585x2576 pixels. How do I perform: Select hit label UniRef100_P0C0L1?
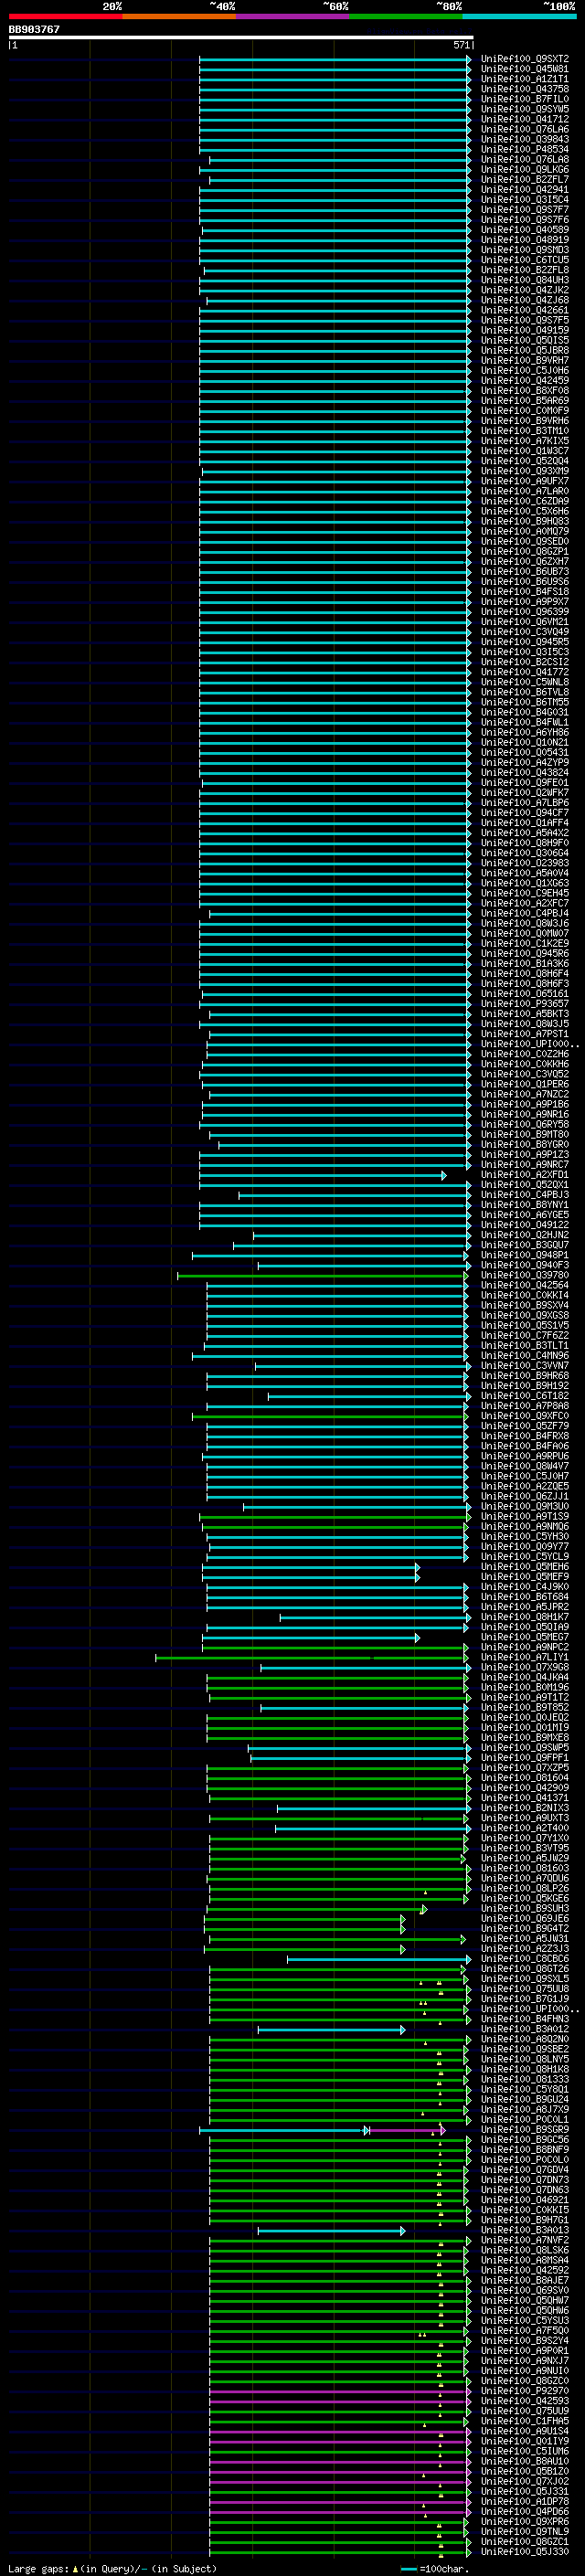525,2120
